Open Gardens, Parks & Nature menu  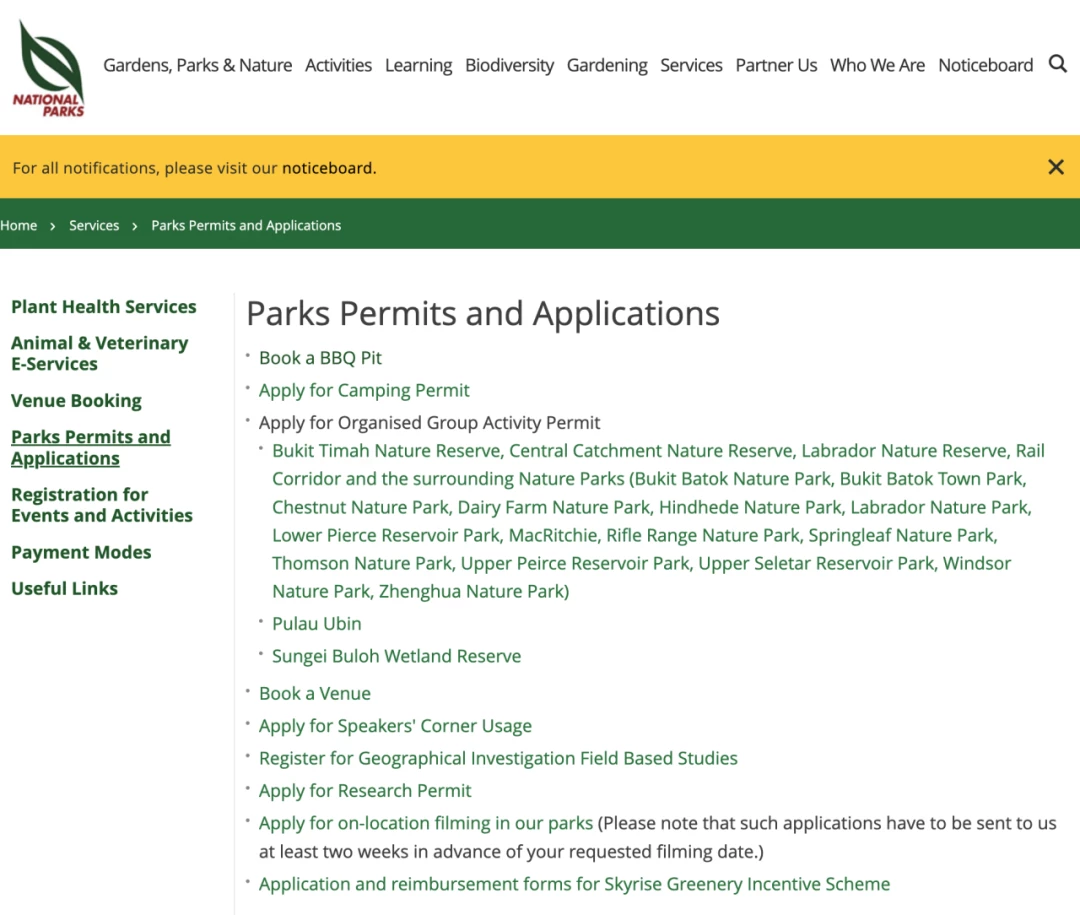click(x=198, y=65)
